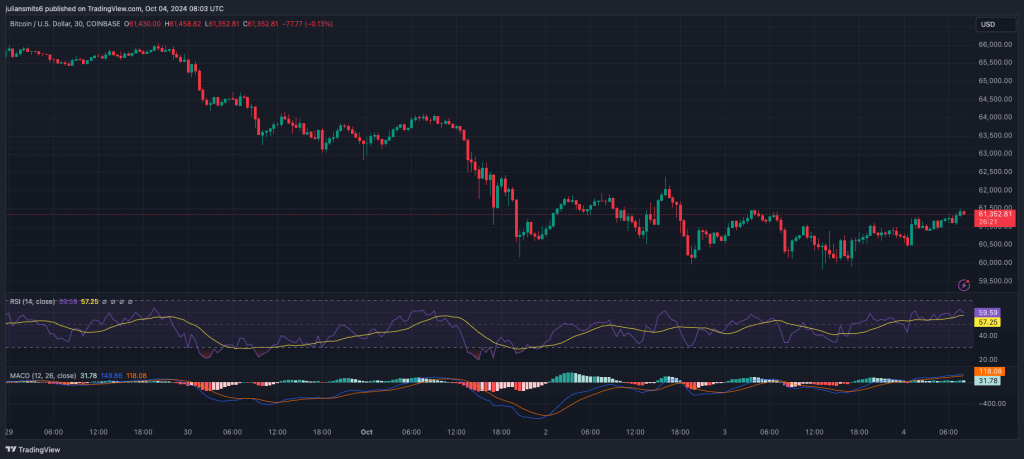
Task: Click the 29 date label on time axis
Action: 8,432
